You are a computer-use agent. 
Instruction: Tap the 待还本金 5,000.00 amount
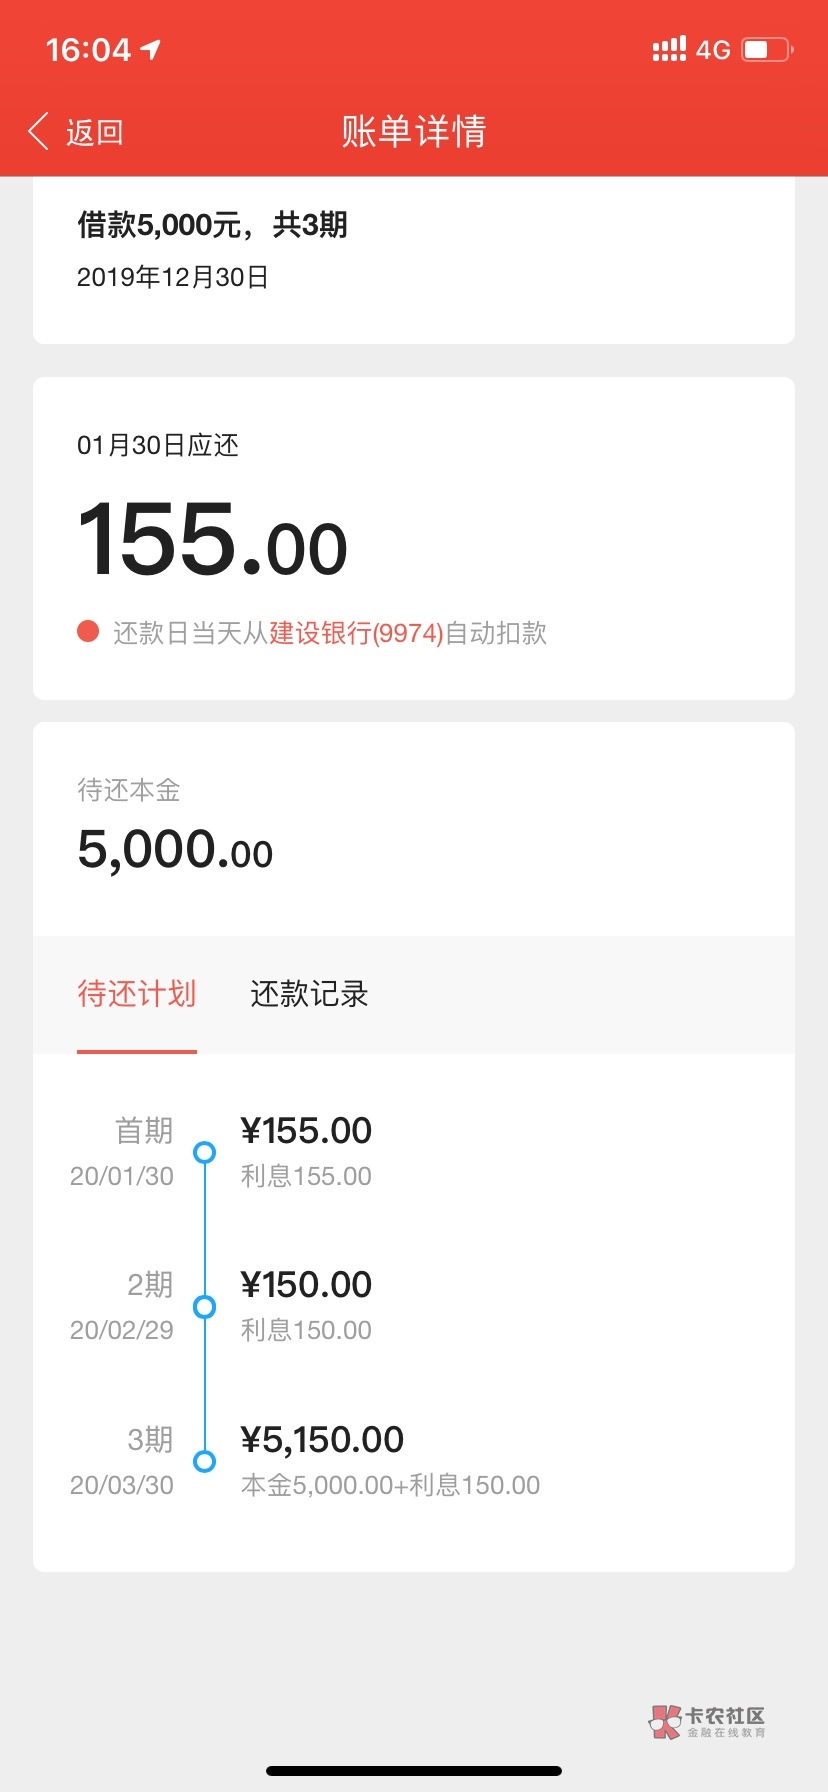(175, 850)
